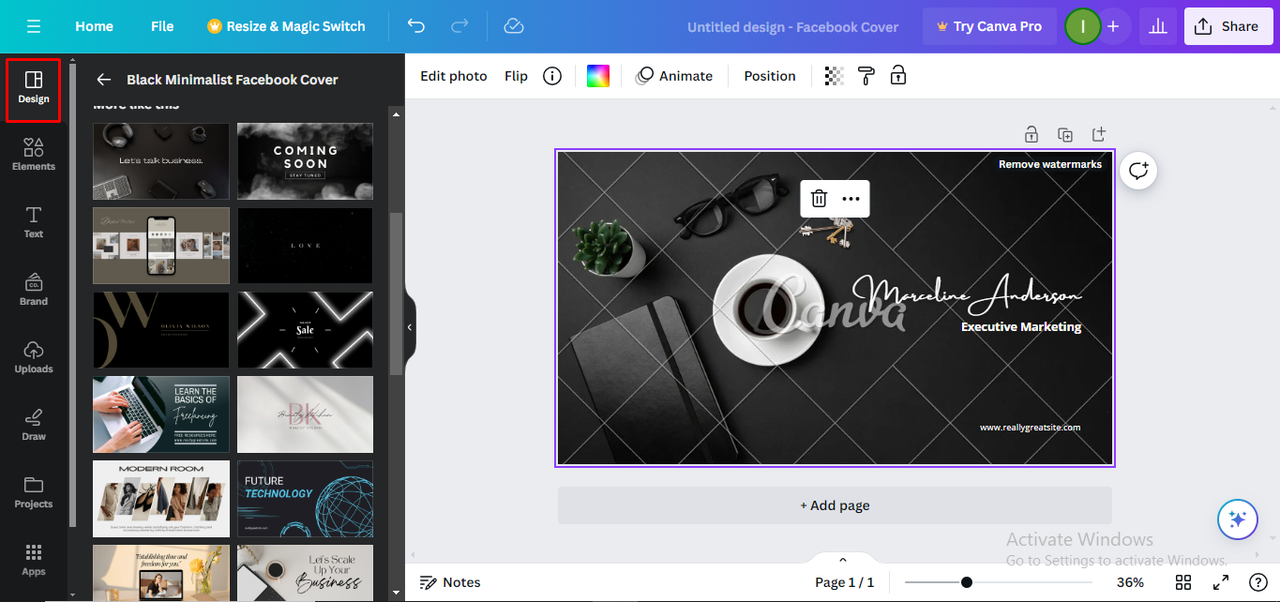Open the Magic assistant sparkle button

[1237, 519]
